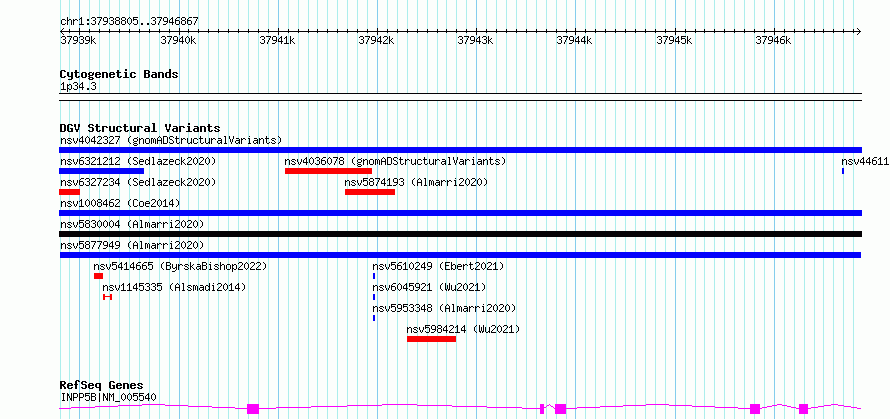Select nsv5984214 (Wu2021) label
890x419 pixels.
(x=463, y=329)
